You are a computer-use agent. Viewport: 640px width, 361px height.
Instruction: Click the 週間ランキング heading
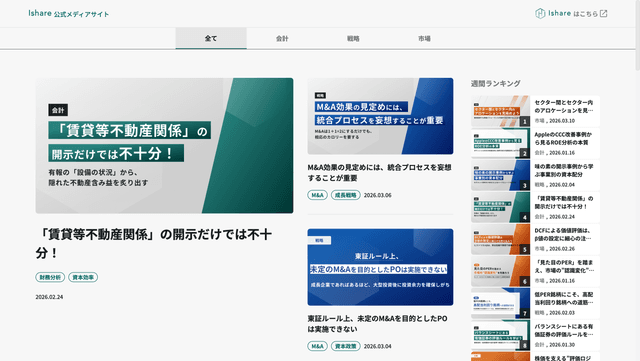pyautogui.click(x=496, y=83)
